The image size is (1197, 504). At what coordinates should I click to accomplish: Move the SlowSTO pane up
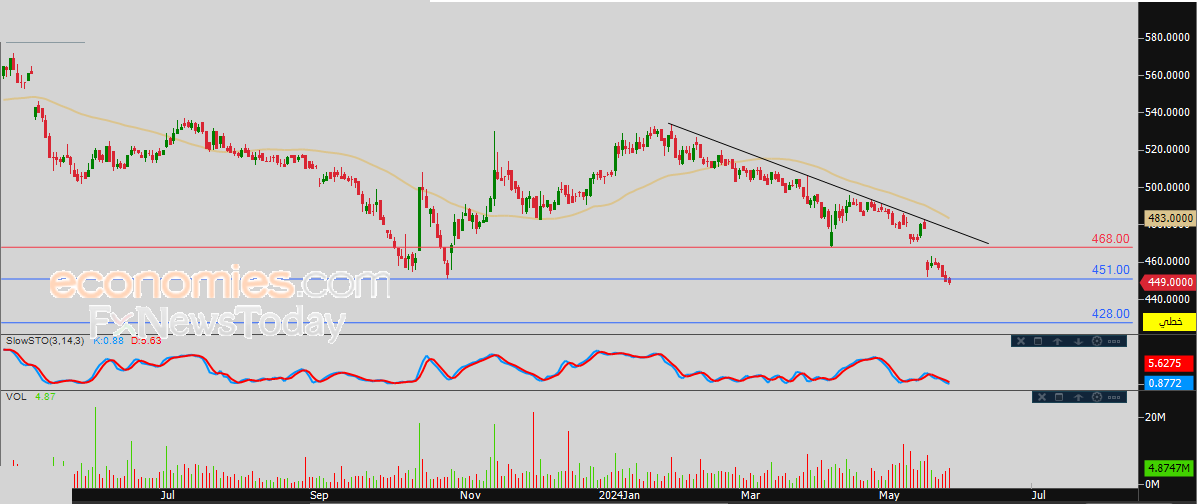tap(1057, 341)
